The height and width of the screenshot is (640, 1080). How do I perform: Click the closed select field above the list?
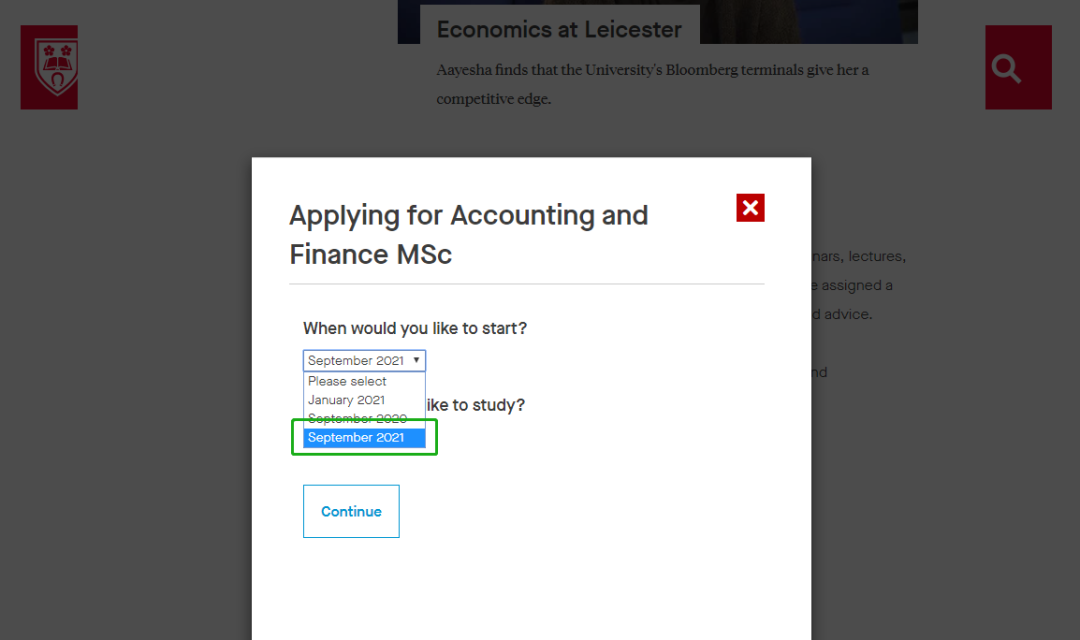pos(364,360)
